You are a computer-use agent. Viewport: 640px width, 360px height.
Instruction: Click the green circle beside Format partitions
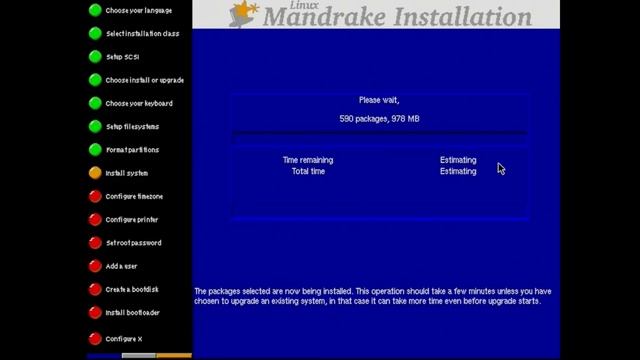pos(95,150)
